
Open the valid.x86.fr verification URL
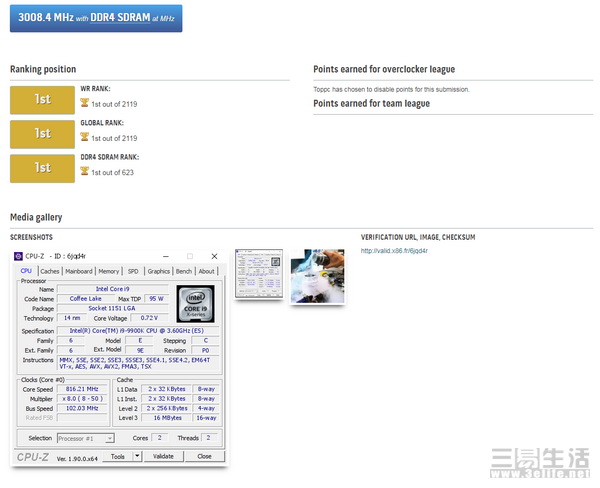pyautogui.click(x=394, y=251)
